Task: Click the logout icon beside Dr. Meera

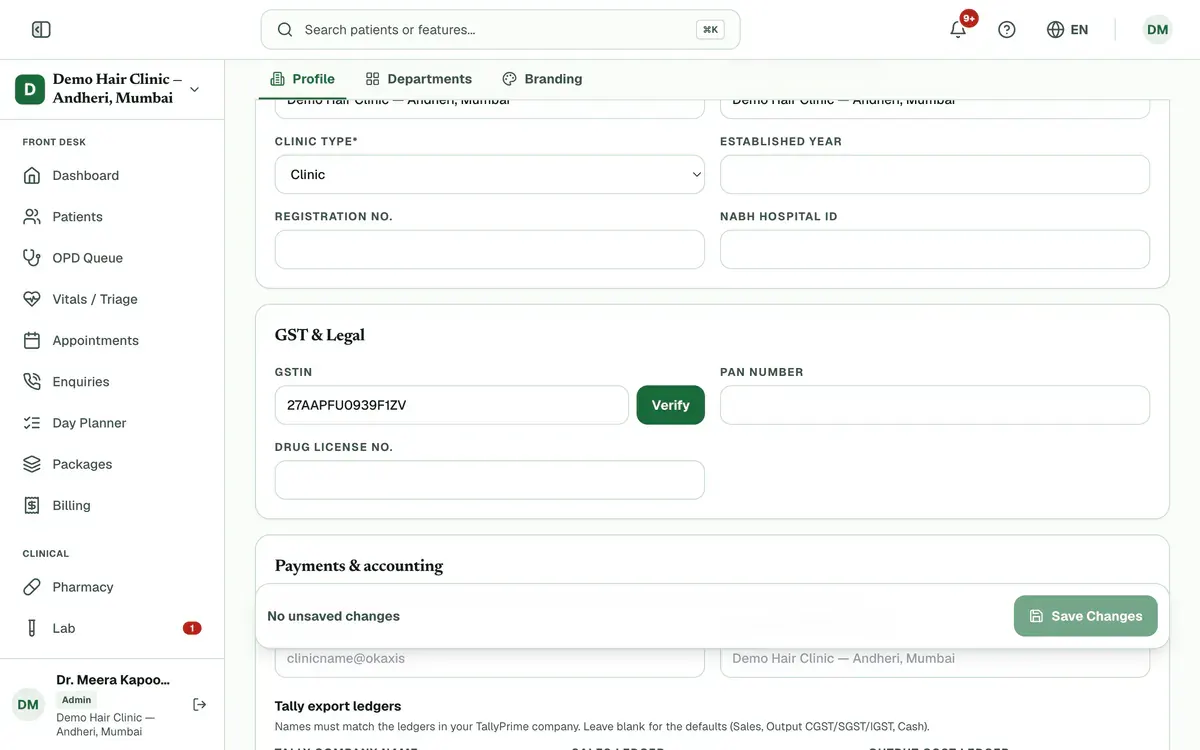Action: (200, 705)
